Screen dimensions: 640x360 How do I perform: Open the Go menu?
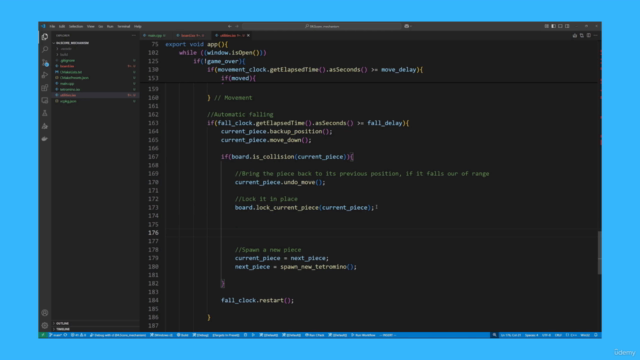click(x=100, y=26)
